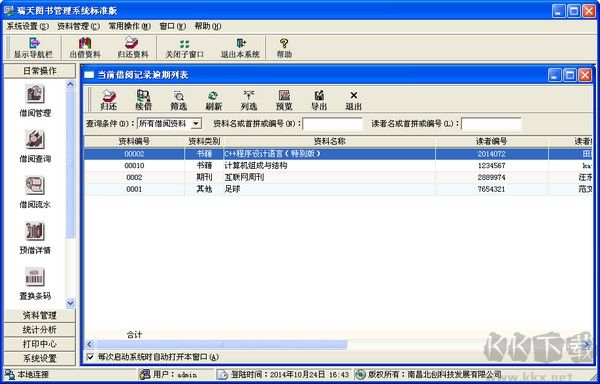Maximize the 当前借阅记录逾期列表 child window
This screenshot has width=600, height=384.
(570, 75)
